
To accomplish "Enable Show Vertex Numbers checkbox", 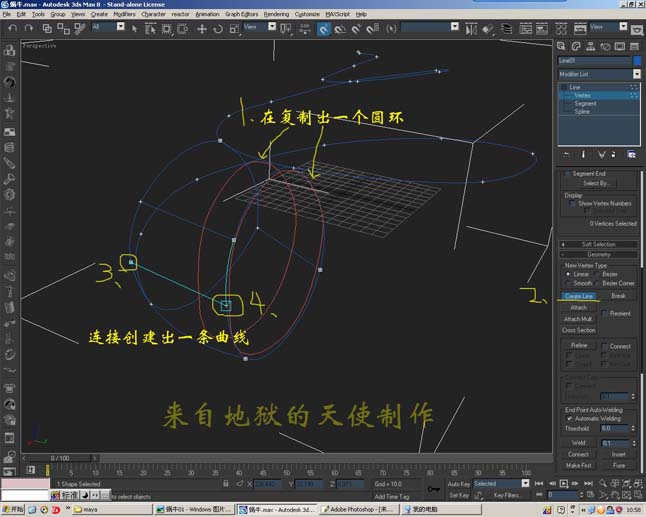I will 572,204.
